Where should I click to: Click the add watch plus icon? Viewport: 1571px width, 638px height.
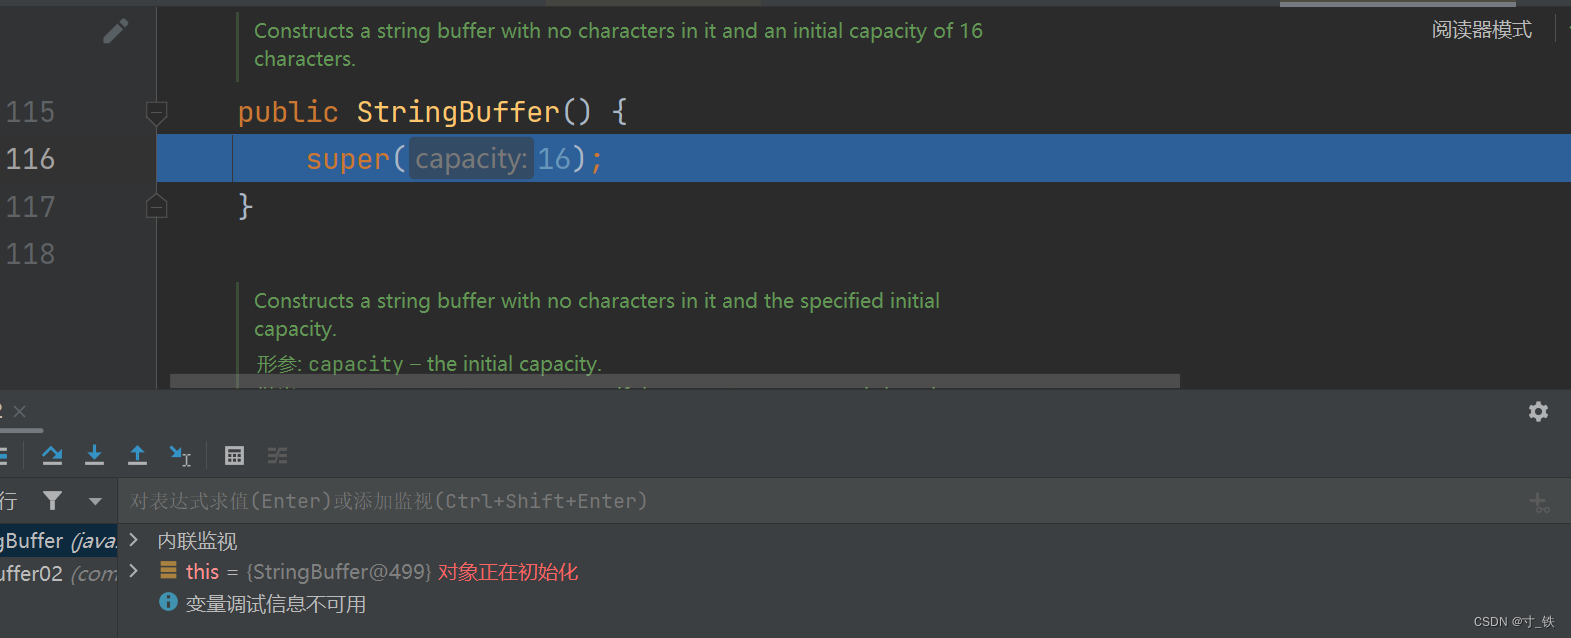(1539, 502)
